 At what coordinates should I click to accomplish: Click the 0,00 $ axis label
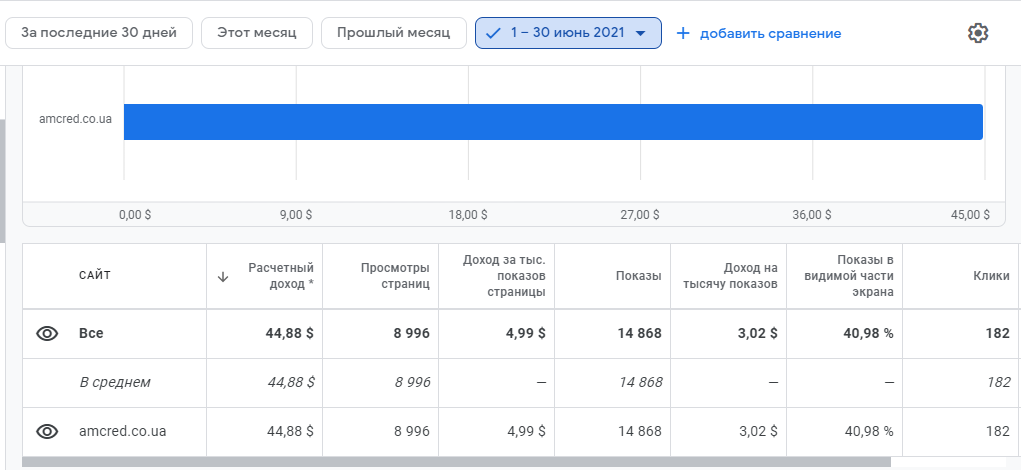135,215
